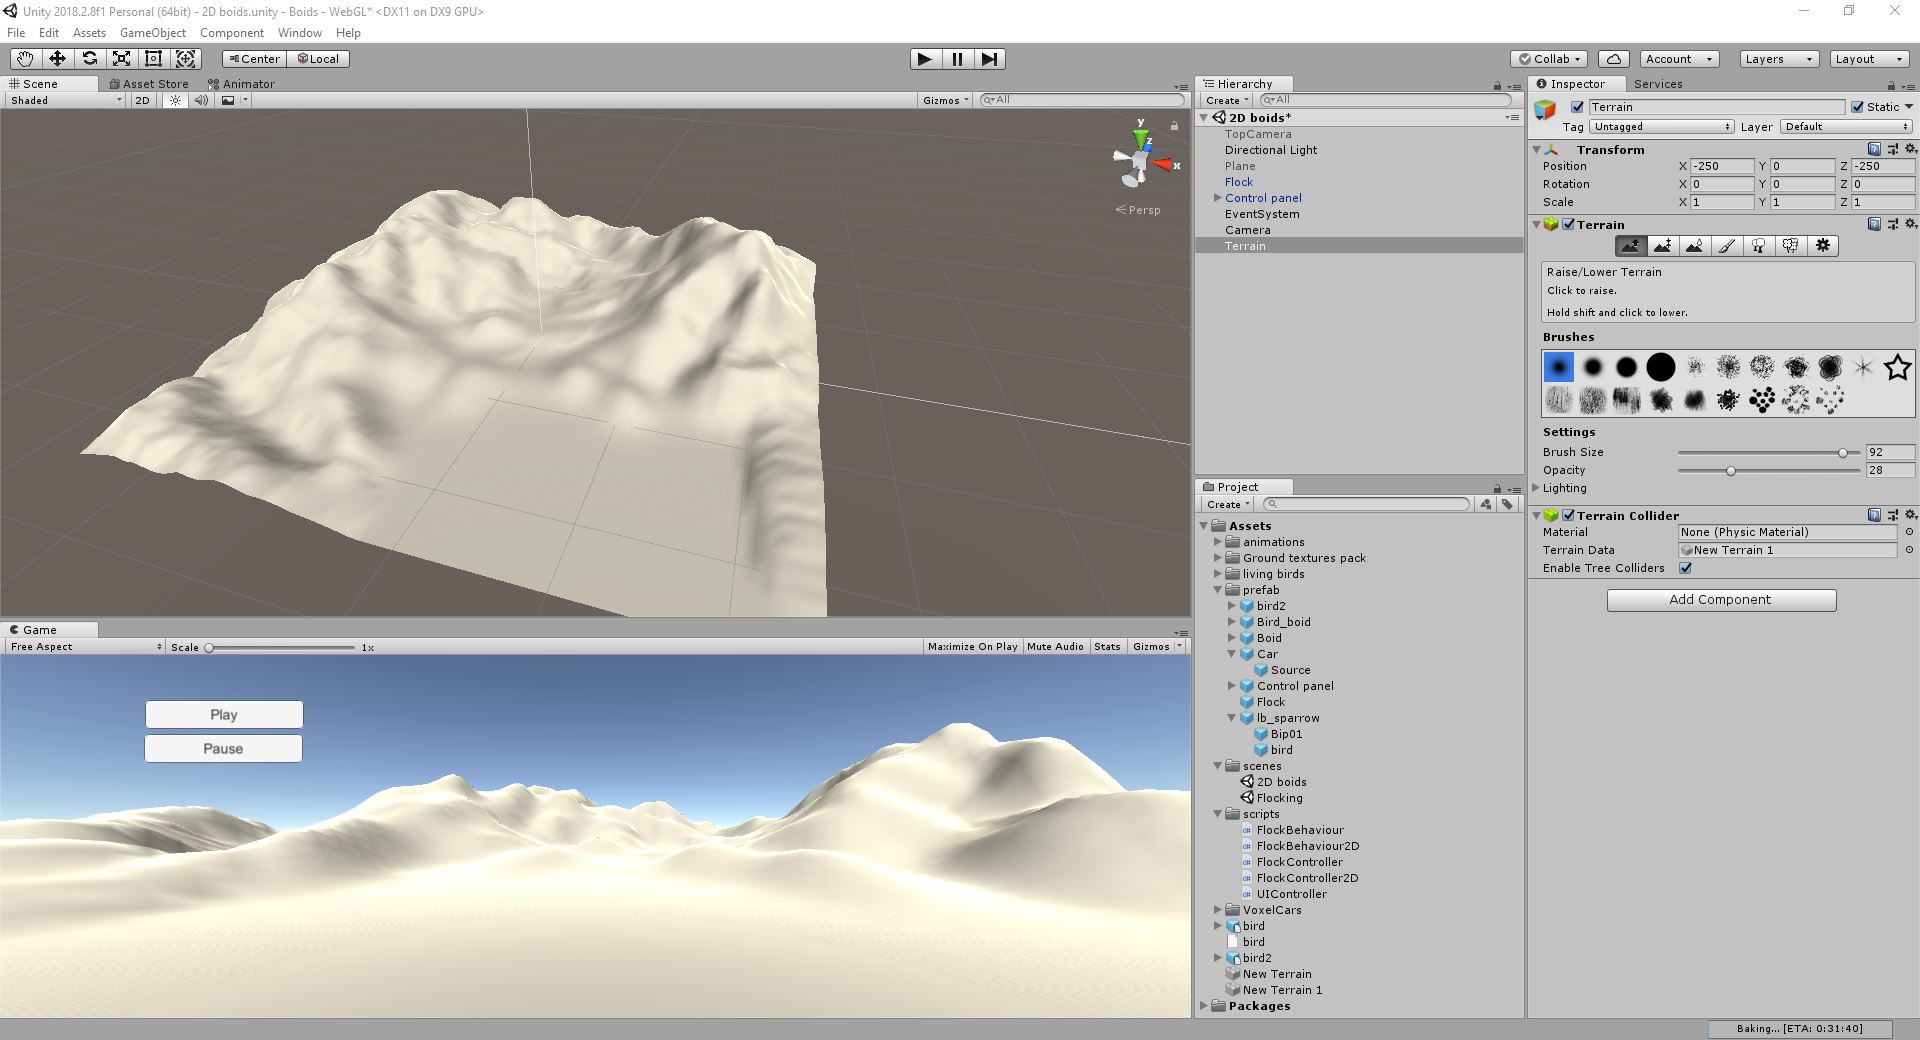Open the Account dropdown
This screenshot has height=1040, width=1920.
click(x=1680, y=59)
